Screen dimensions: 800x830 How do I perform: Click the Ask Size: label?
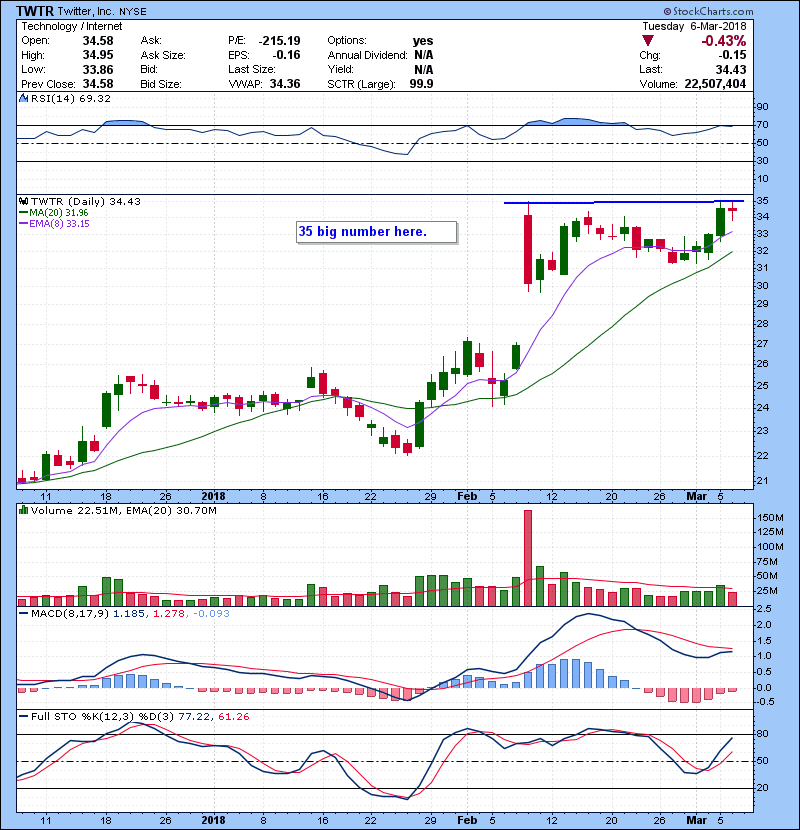coord(163,55)
